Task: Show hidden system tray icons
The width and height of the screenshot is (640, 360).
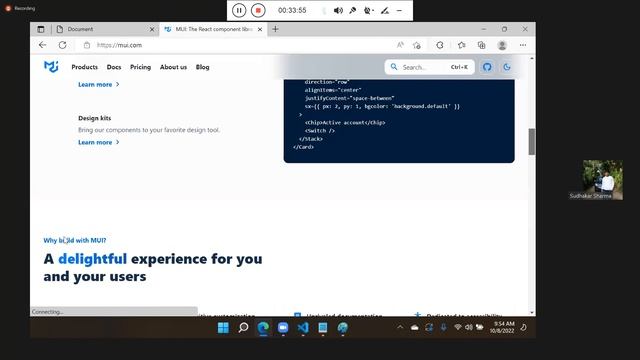Action: click(400, 327)
